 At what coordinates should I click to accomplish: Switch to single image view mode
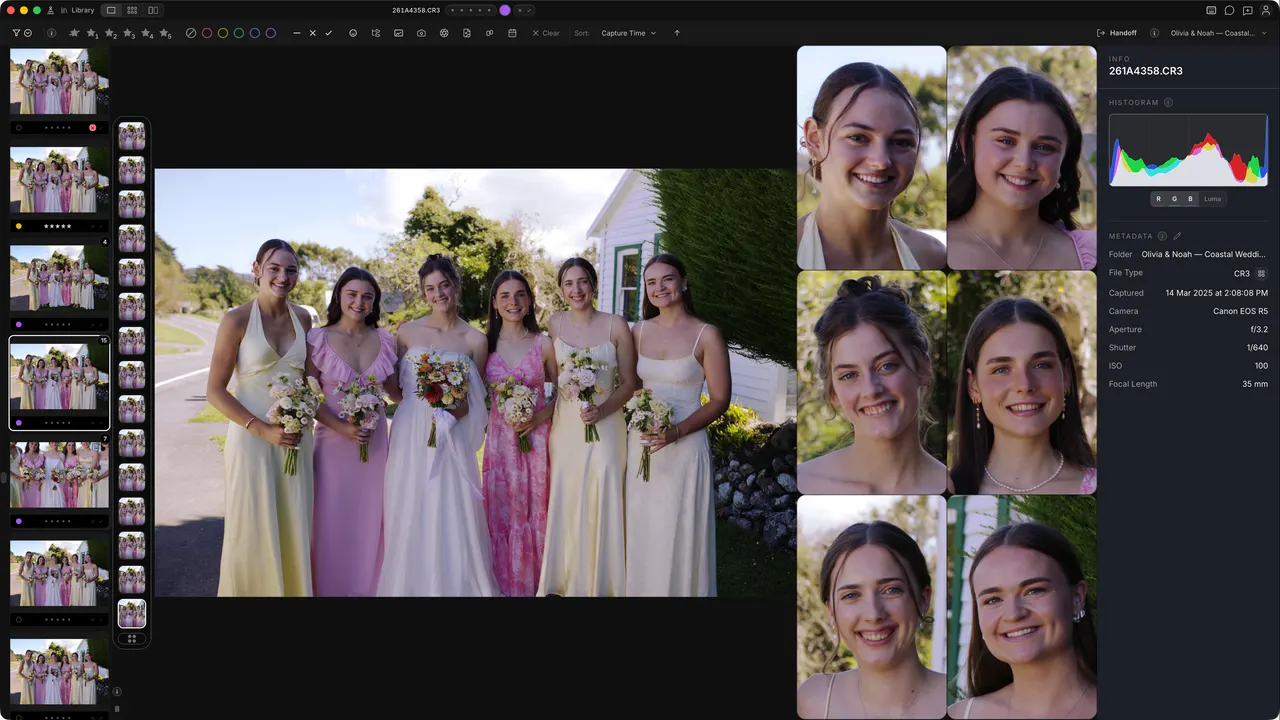tap(110, 10)
